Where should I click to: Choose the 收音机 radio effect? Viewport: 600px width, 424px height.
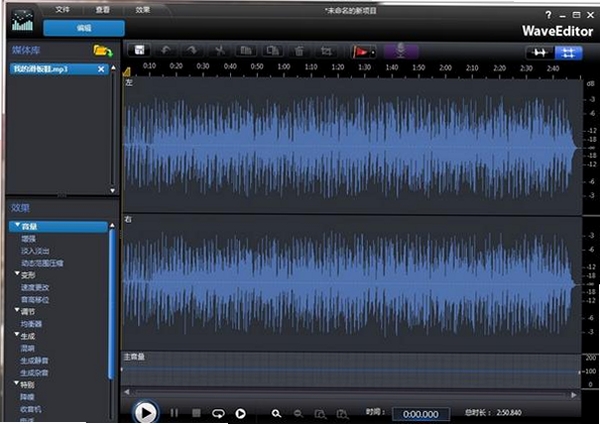click(x=31, y=409)
